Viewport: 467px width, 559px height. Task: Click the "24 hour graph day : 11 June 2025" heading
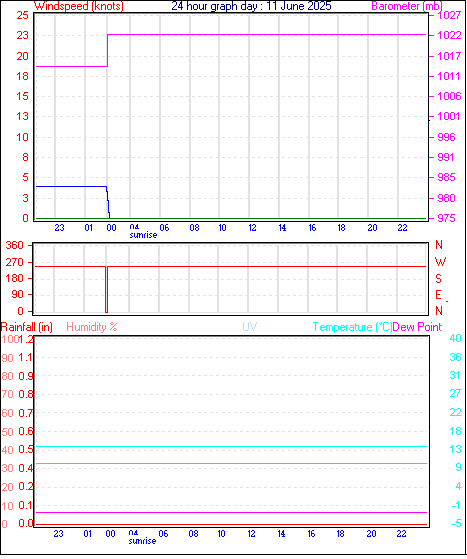[x=251, y=6]
